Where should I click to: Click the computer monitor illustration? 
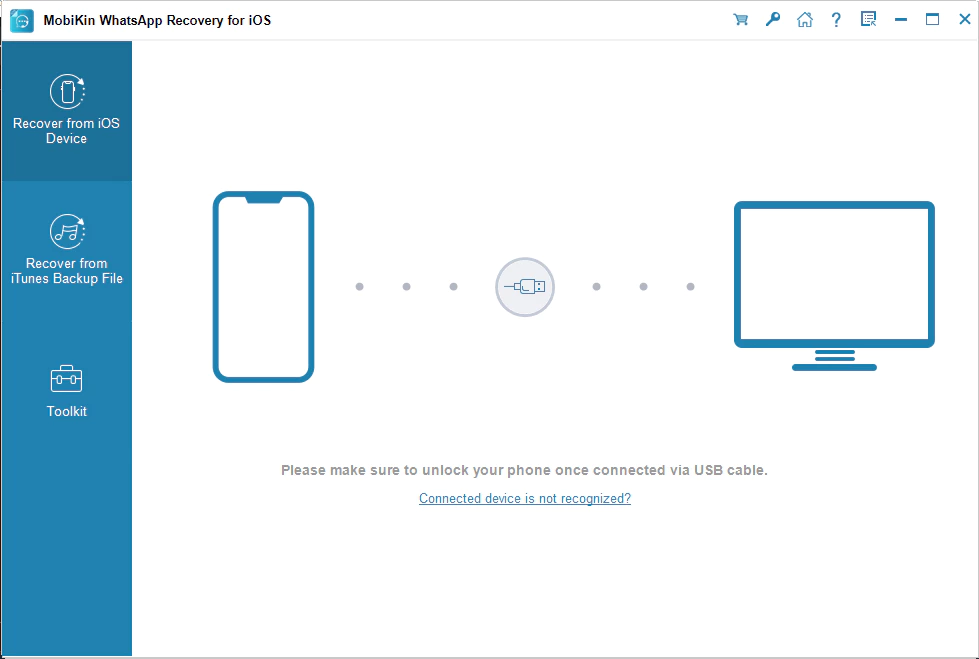[834, 274]
